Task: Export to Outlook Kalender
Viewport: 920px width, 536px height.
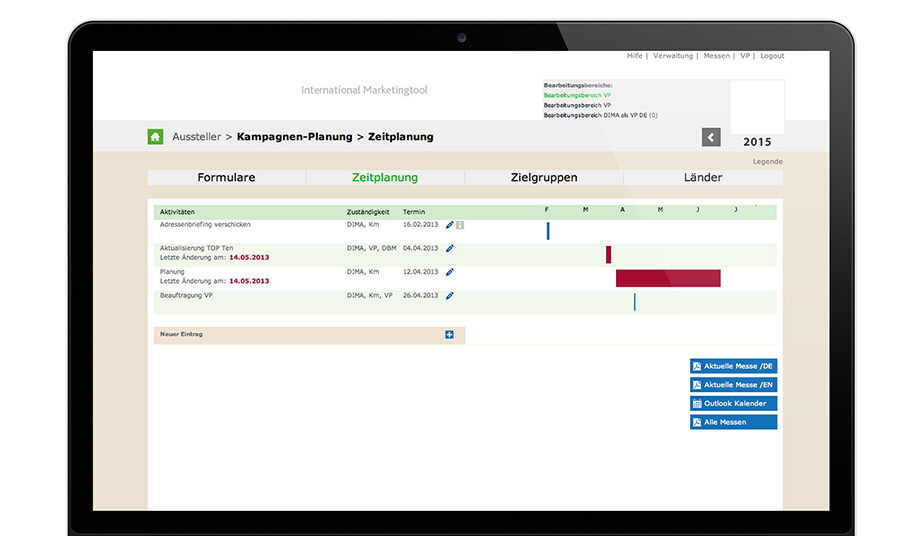Action: 733,404
